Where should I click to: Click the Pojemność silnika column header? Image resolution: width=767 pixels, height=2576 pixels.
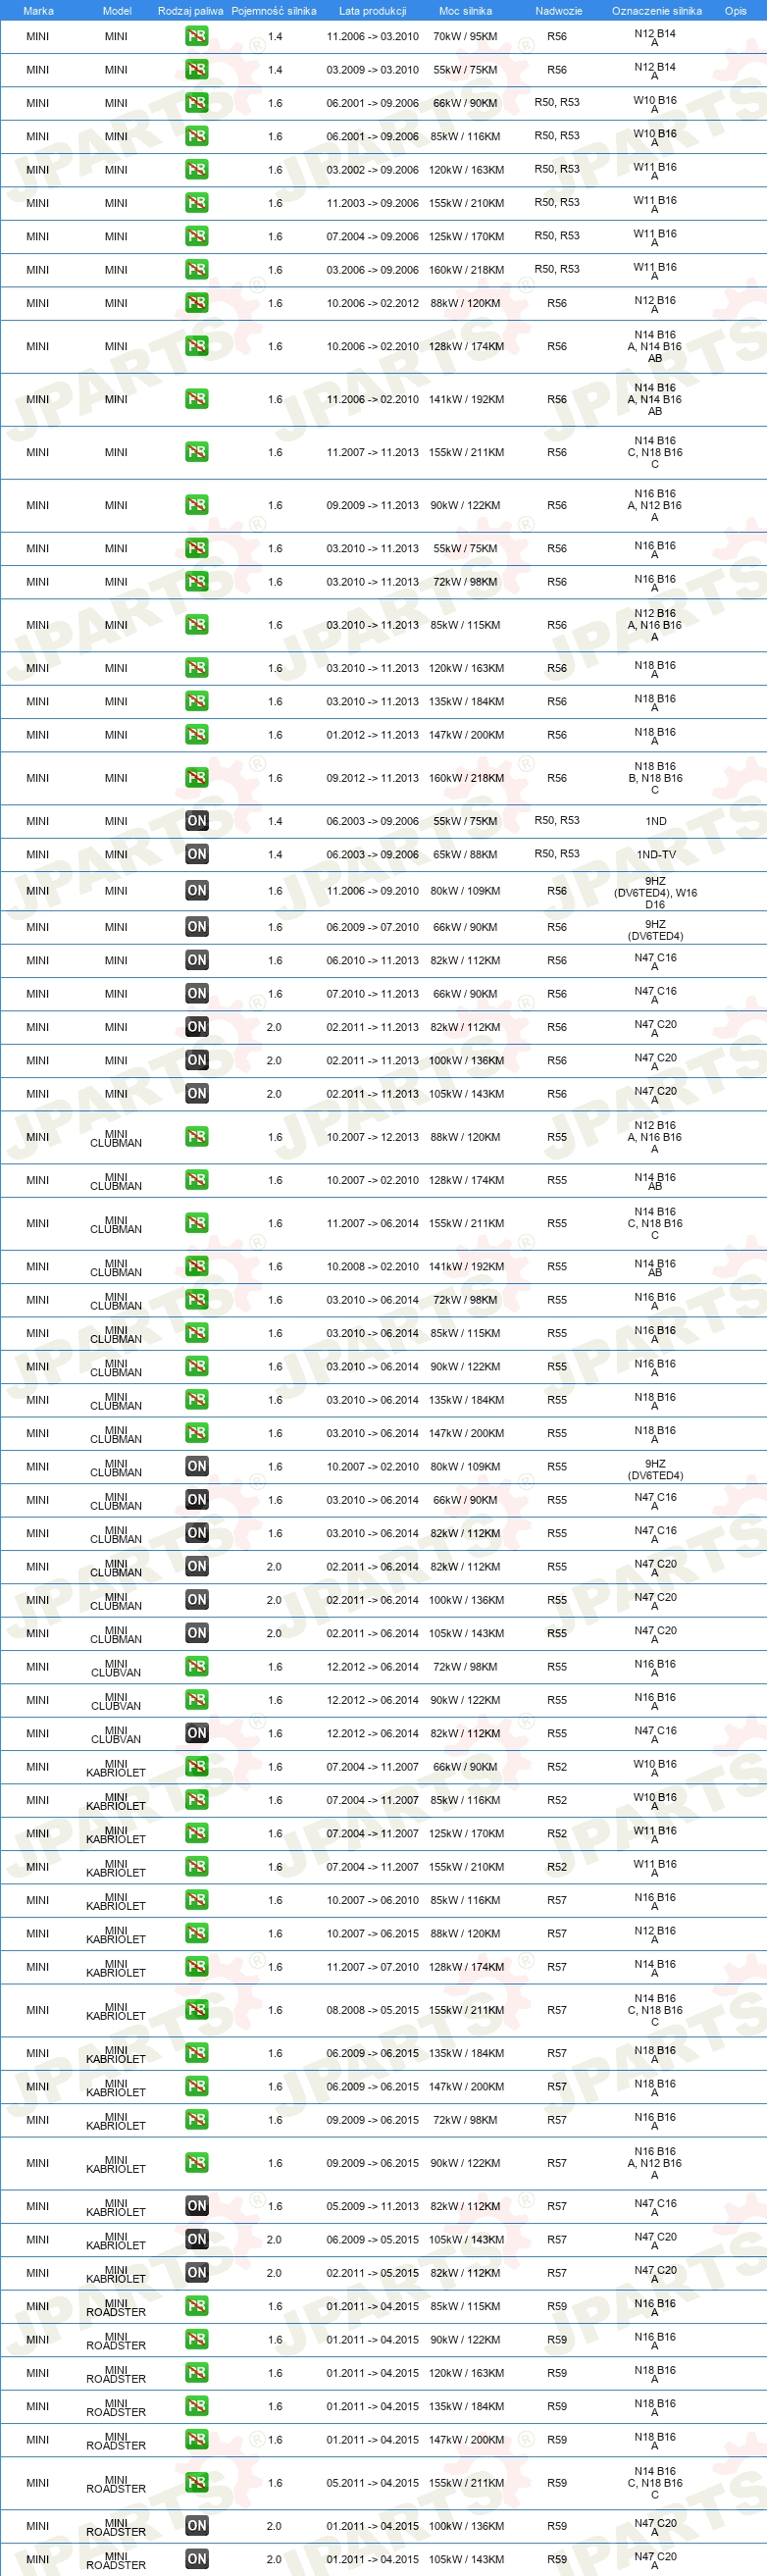(274, 11)
